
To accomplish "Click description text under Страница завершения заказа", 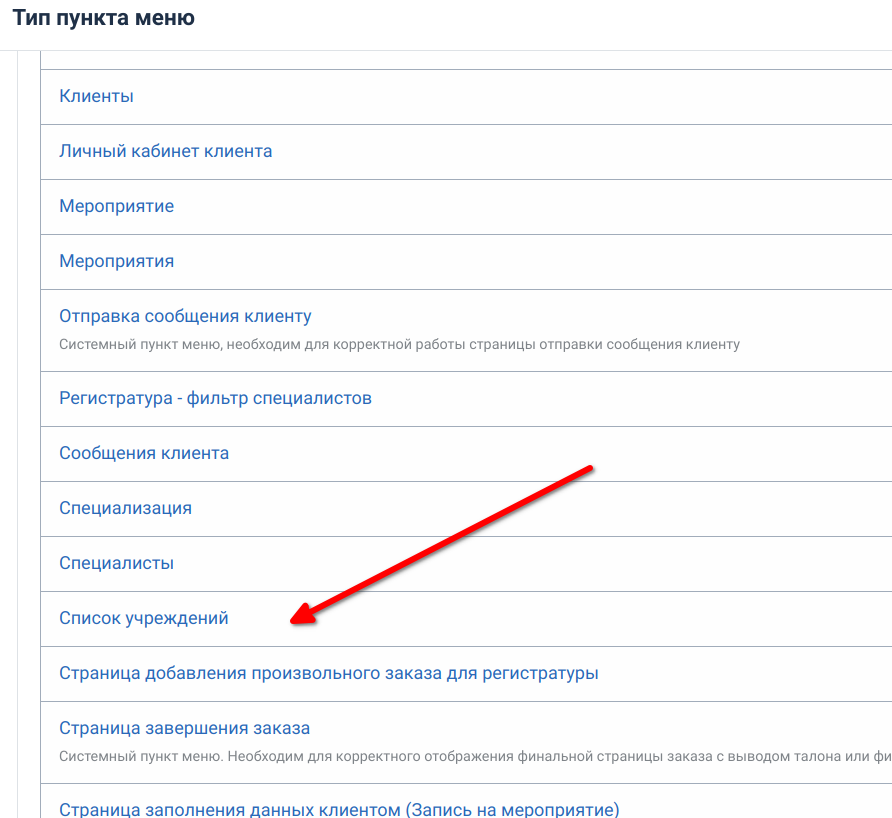I will 470,757.
